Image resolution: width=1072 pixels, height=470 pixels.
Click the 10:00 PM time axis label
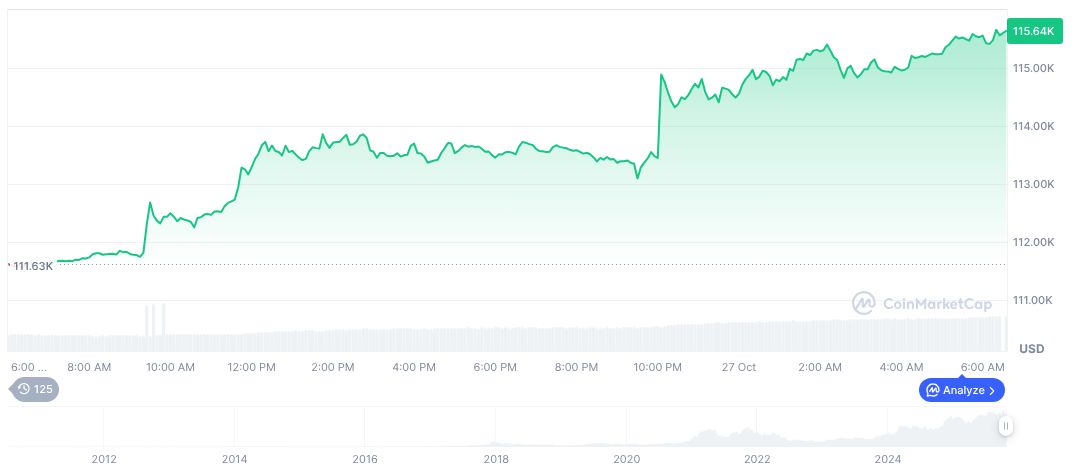click(x=657, y=367)
